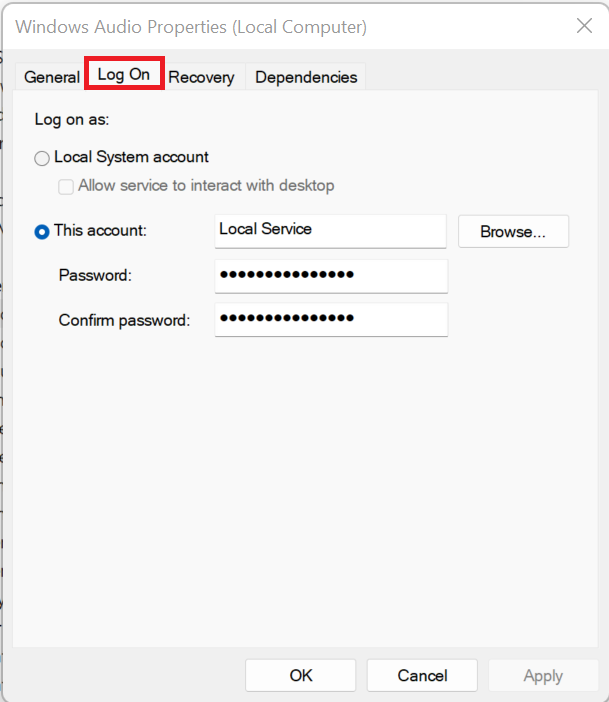Click the Apply button
Screen dimensions: 609x702
[543, 676]
